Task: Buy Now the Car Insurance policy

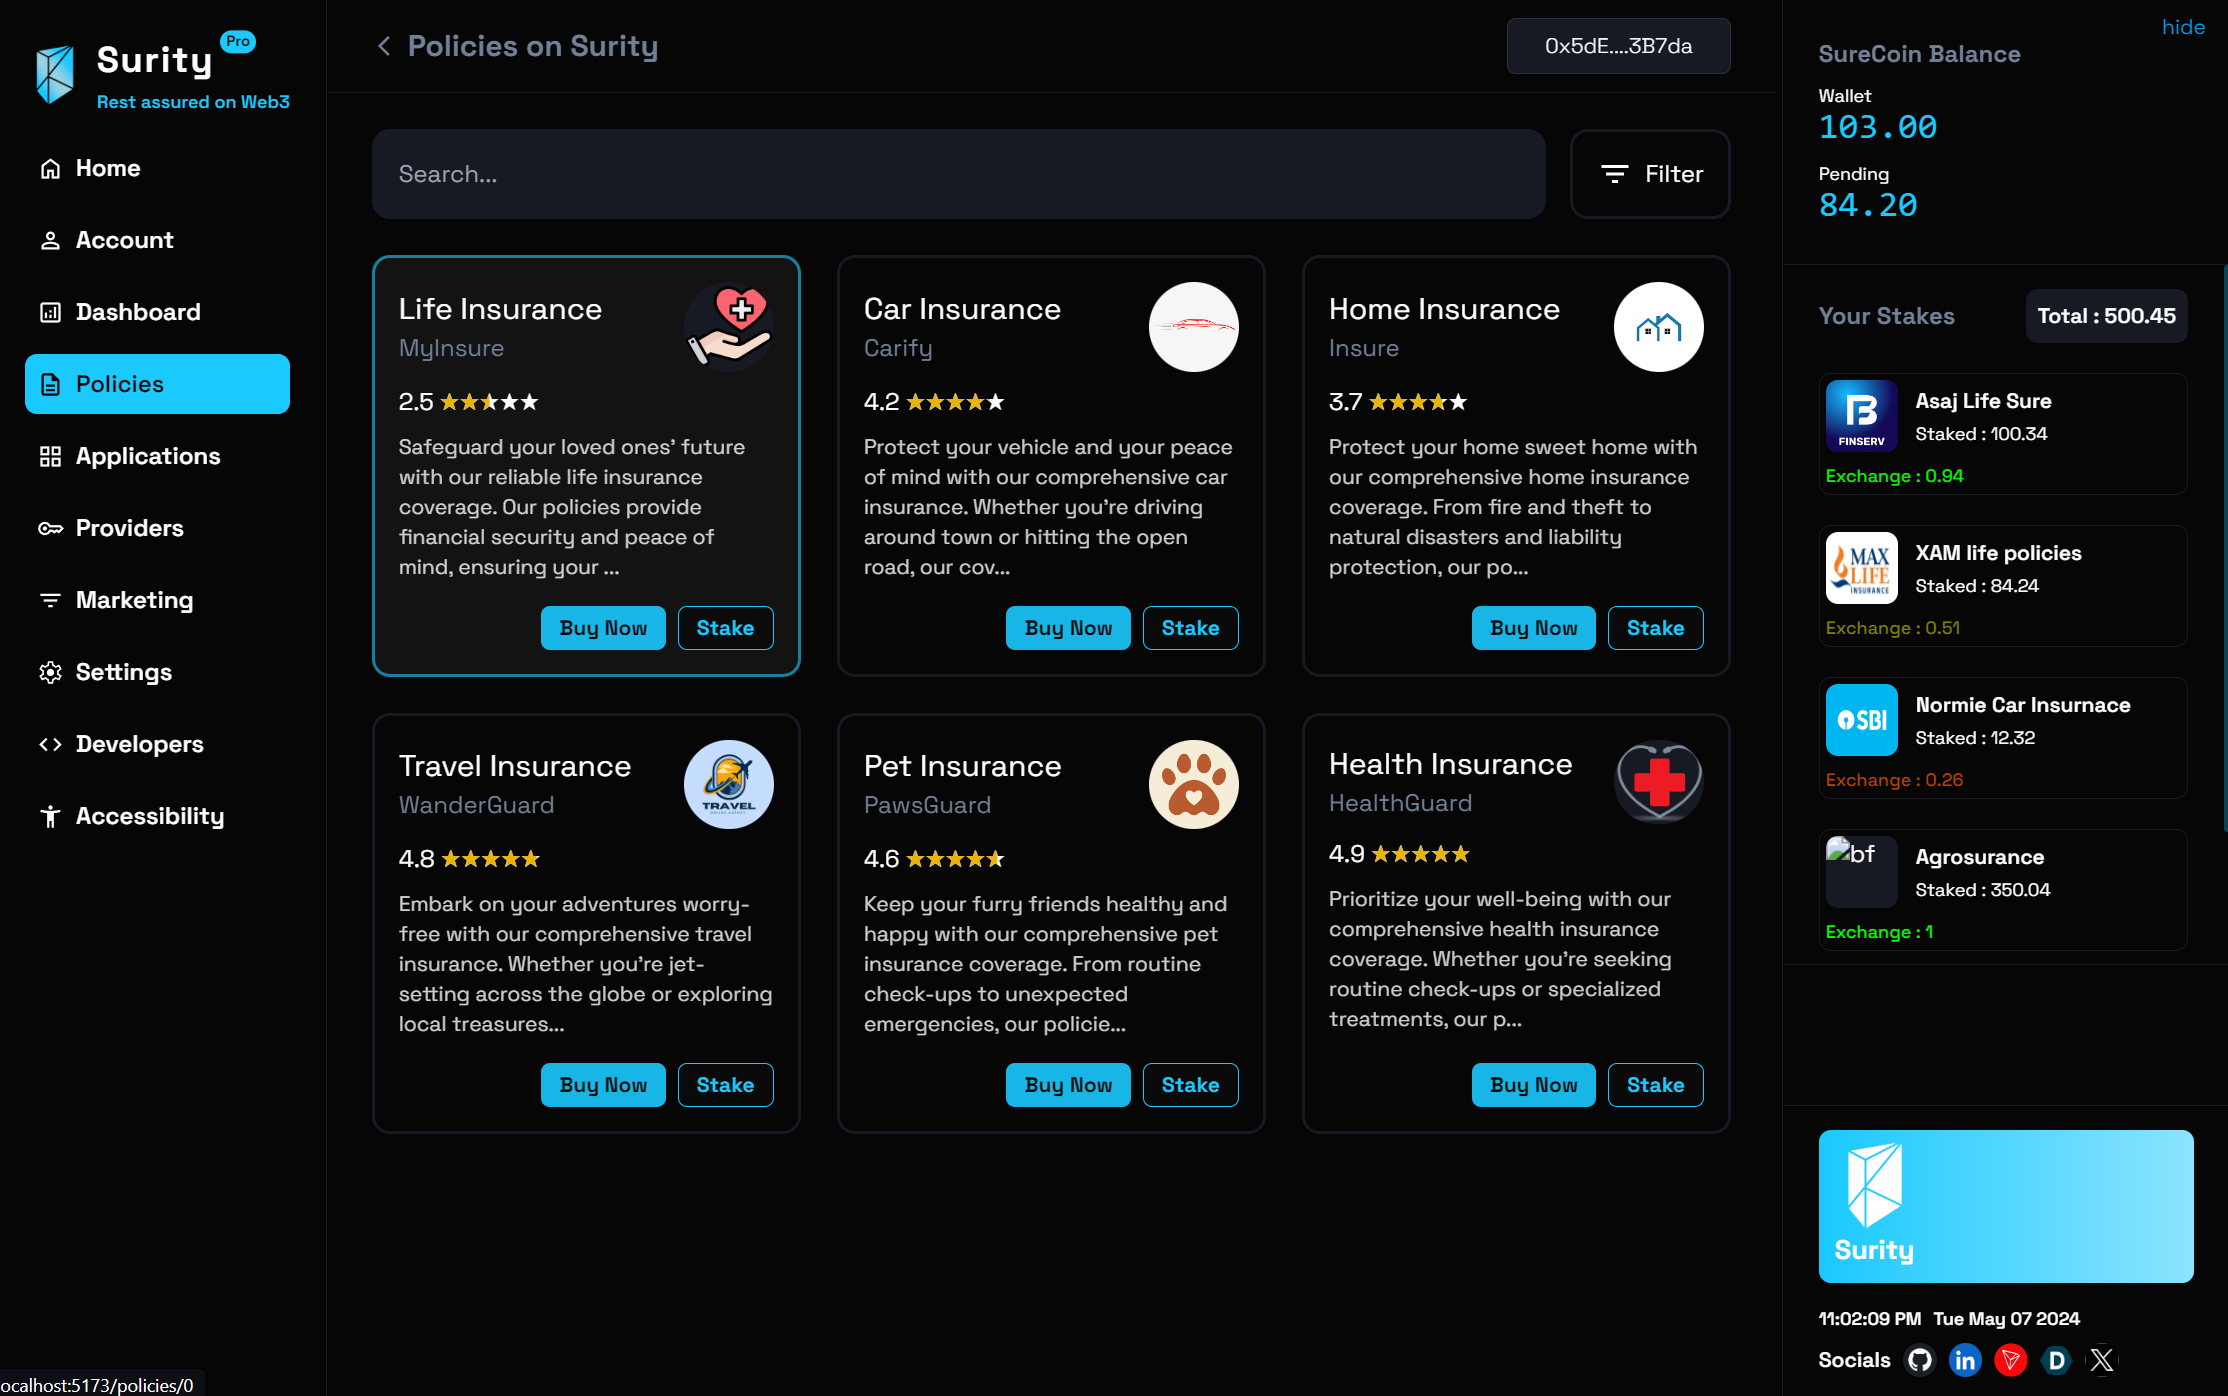Action: 1068,628
